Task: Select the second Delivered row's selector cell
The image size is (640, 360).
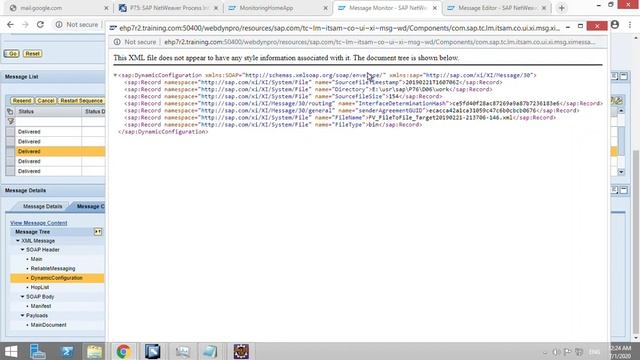Action: [10, 142]
